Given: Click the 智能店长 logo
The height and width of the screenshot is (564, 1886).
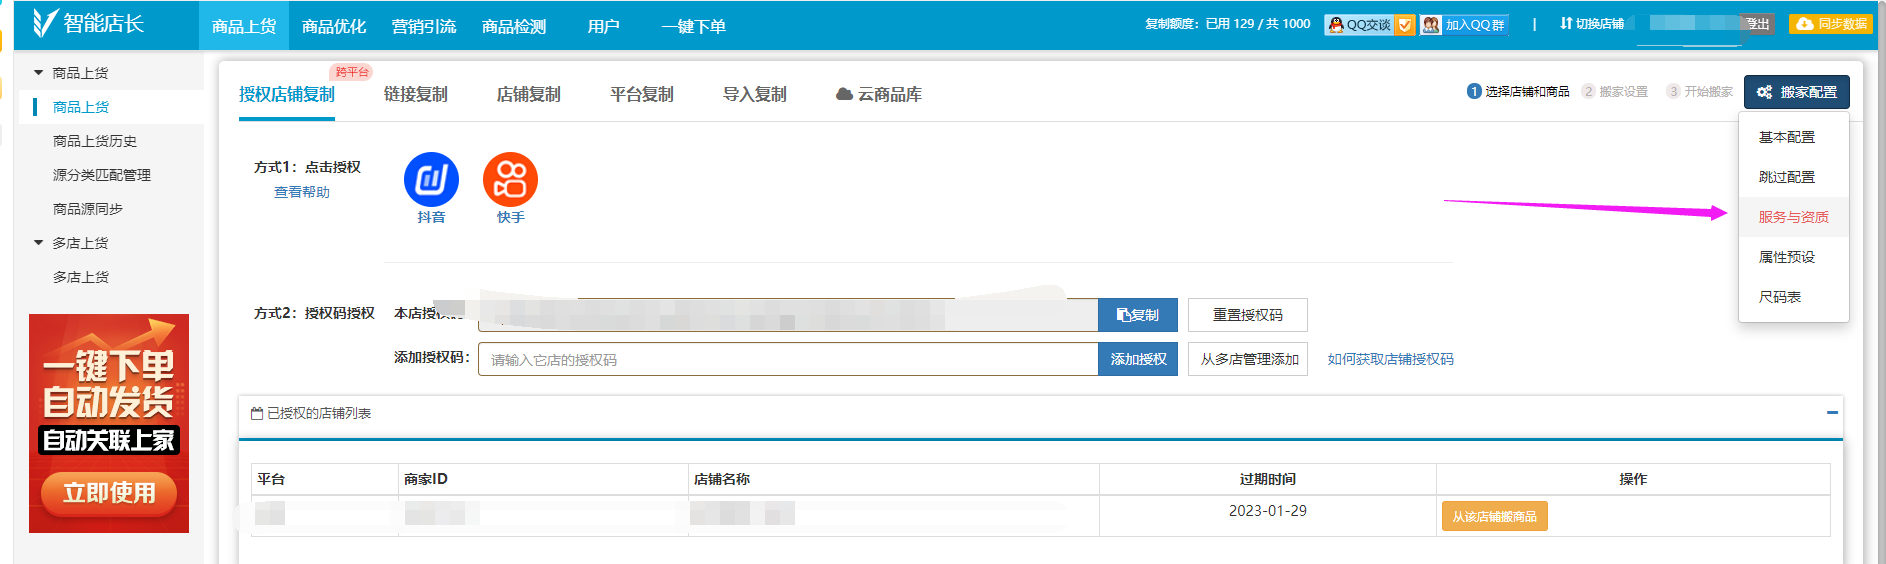Looking at the screenshot, I should tap(88, 23).
